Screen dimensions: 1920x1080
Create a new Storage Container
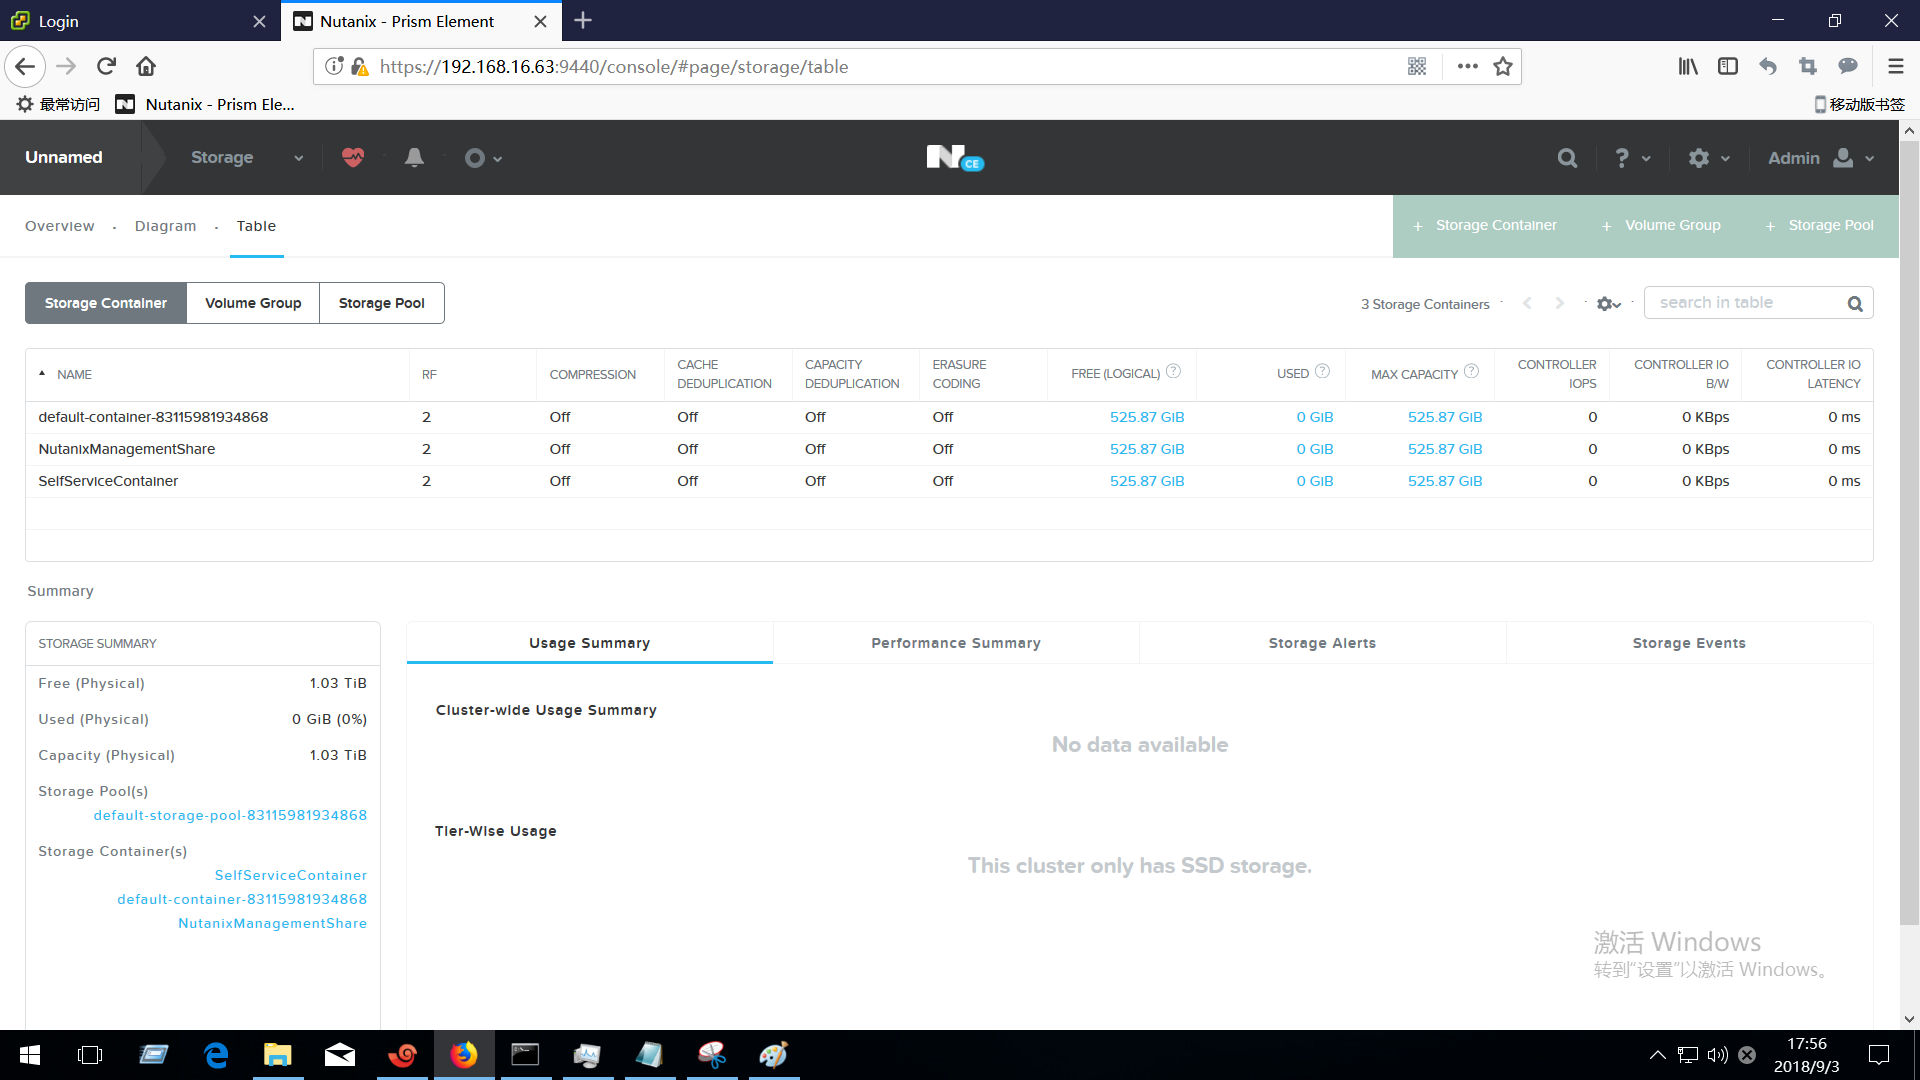tap(1485, 226)
